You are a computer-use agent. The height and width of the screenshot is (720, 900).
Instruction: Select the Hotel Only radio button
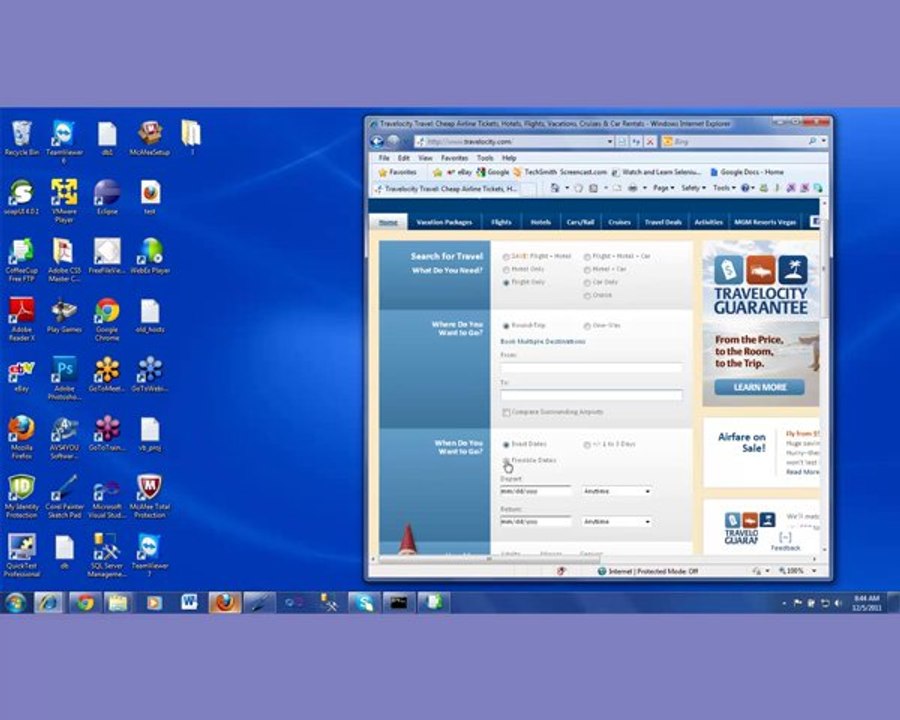pyautogui.click(x=506, y=269)
